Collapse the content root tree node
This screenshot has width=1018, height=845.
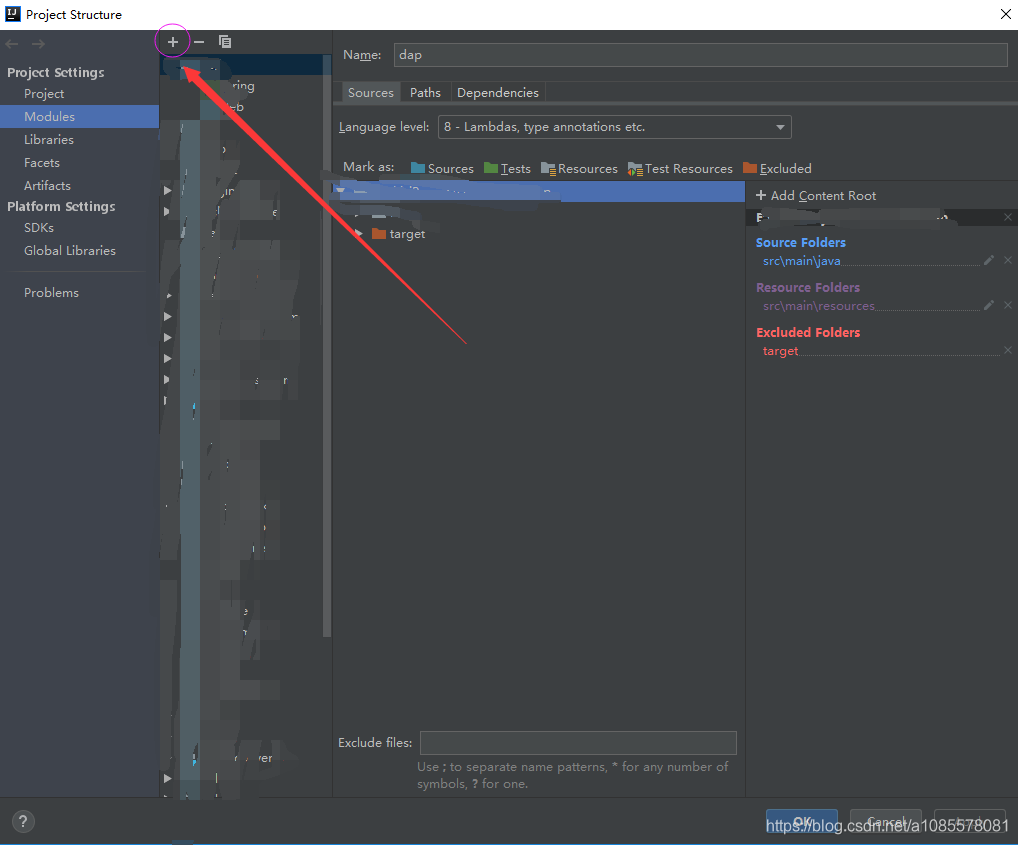pos(340,191)
